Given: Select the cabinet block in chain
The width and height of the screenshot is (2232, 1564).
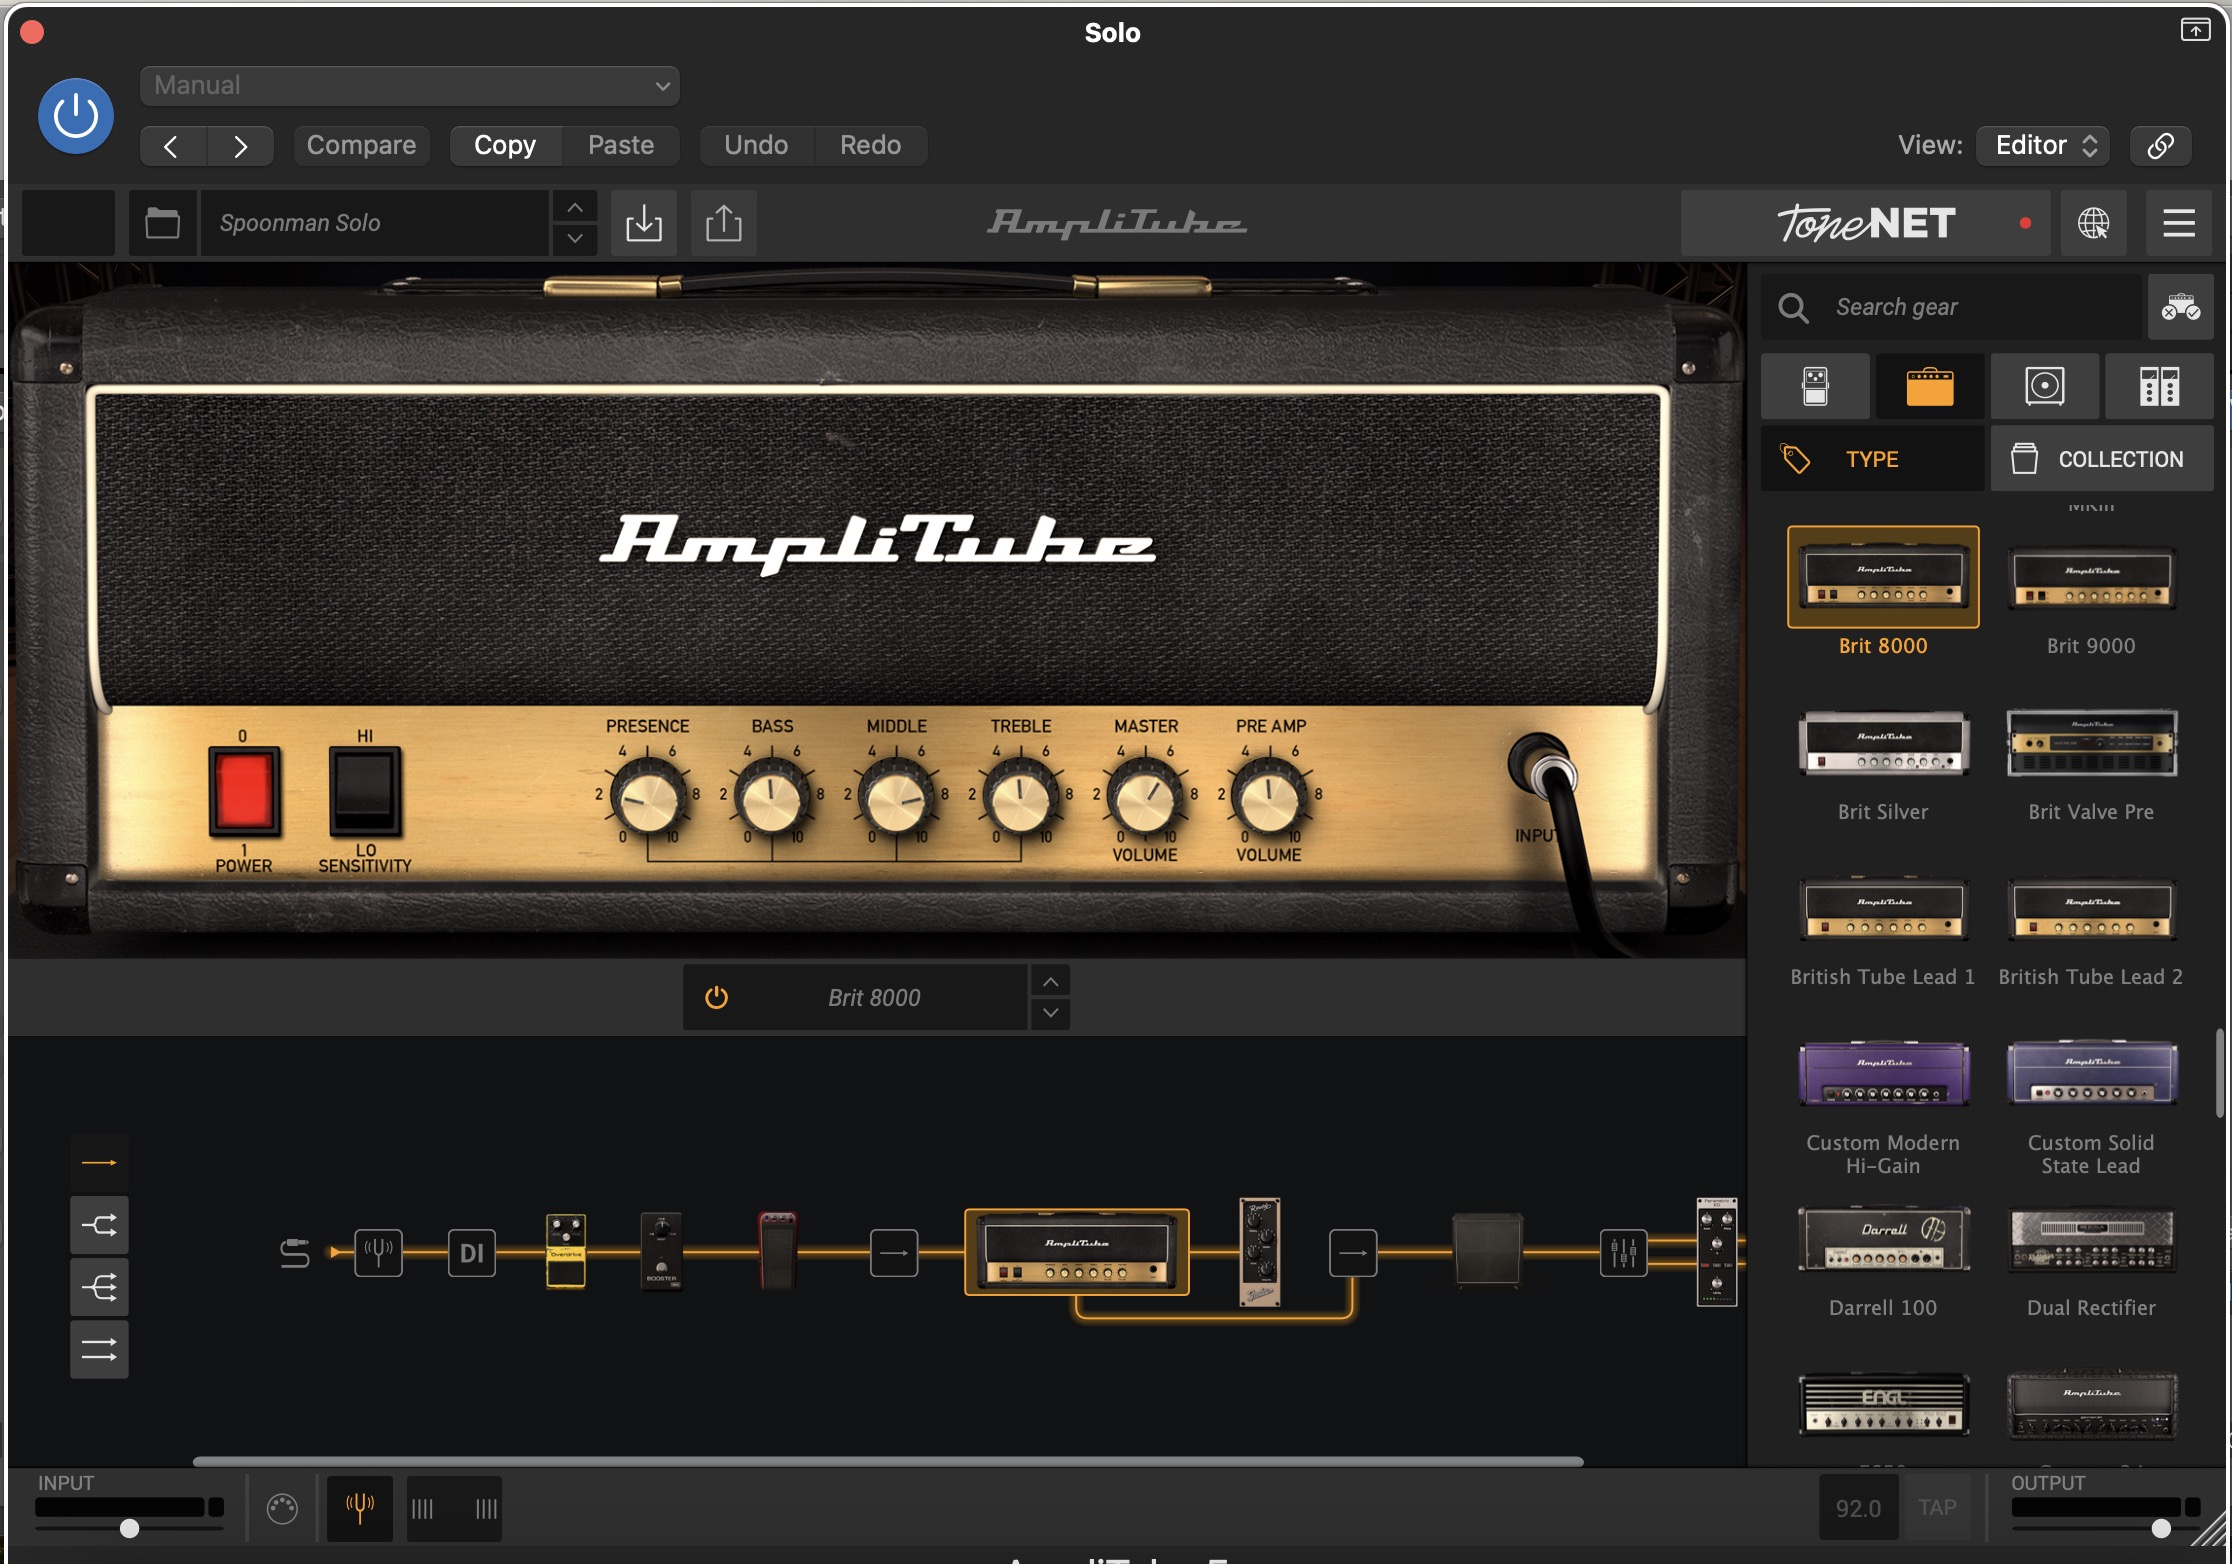Looking at the screenshot, I should (x=1488, y=1249).
